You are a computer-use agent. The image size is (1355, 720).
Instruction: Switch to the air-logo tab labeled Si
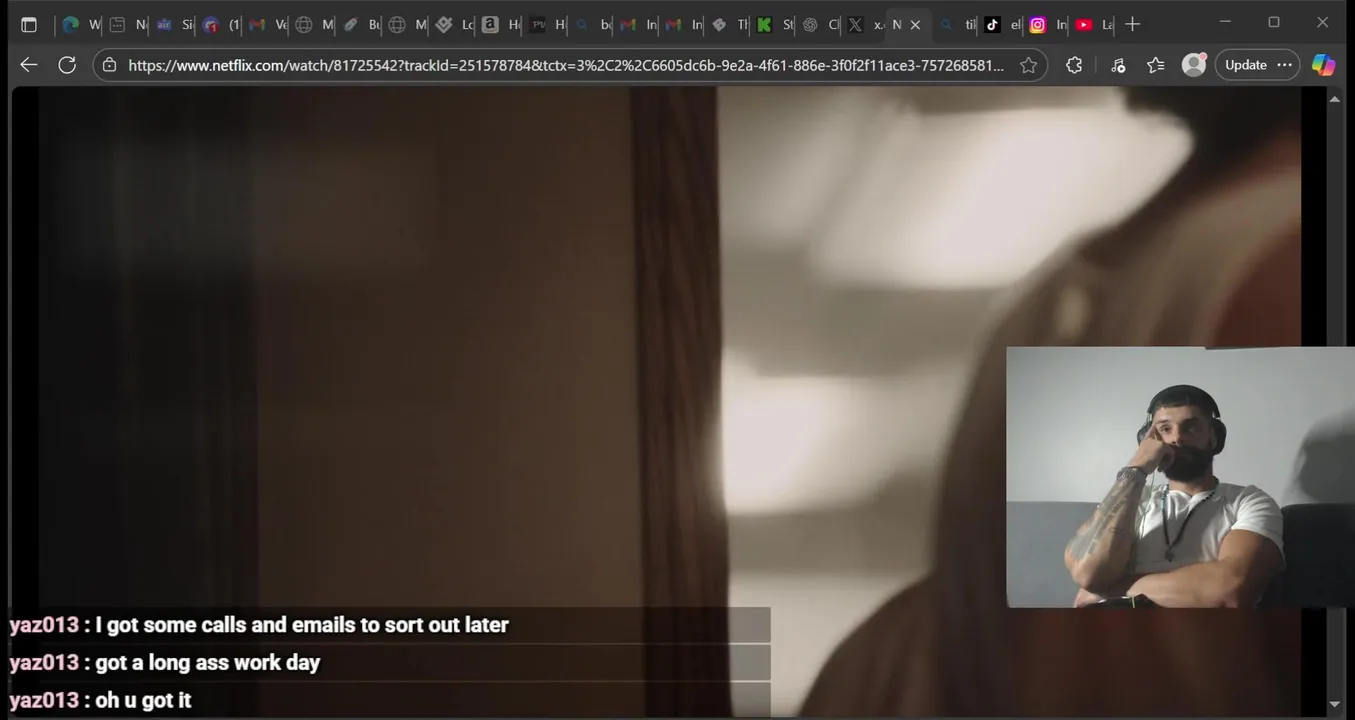[174, 25]
